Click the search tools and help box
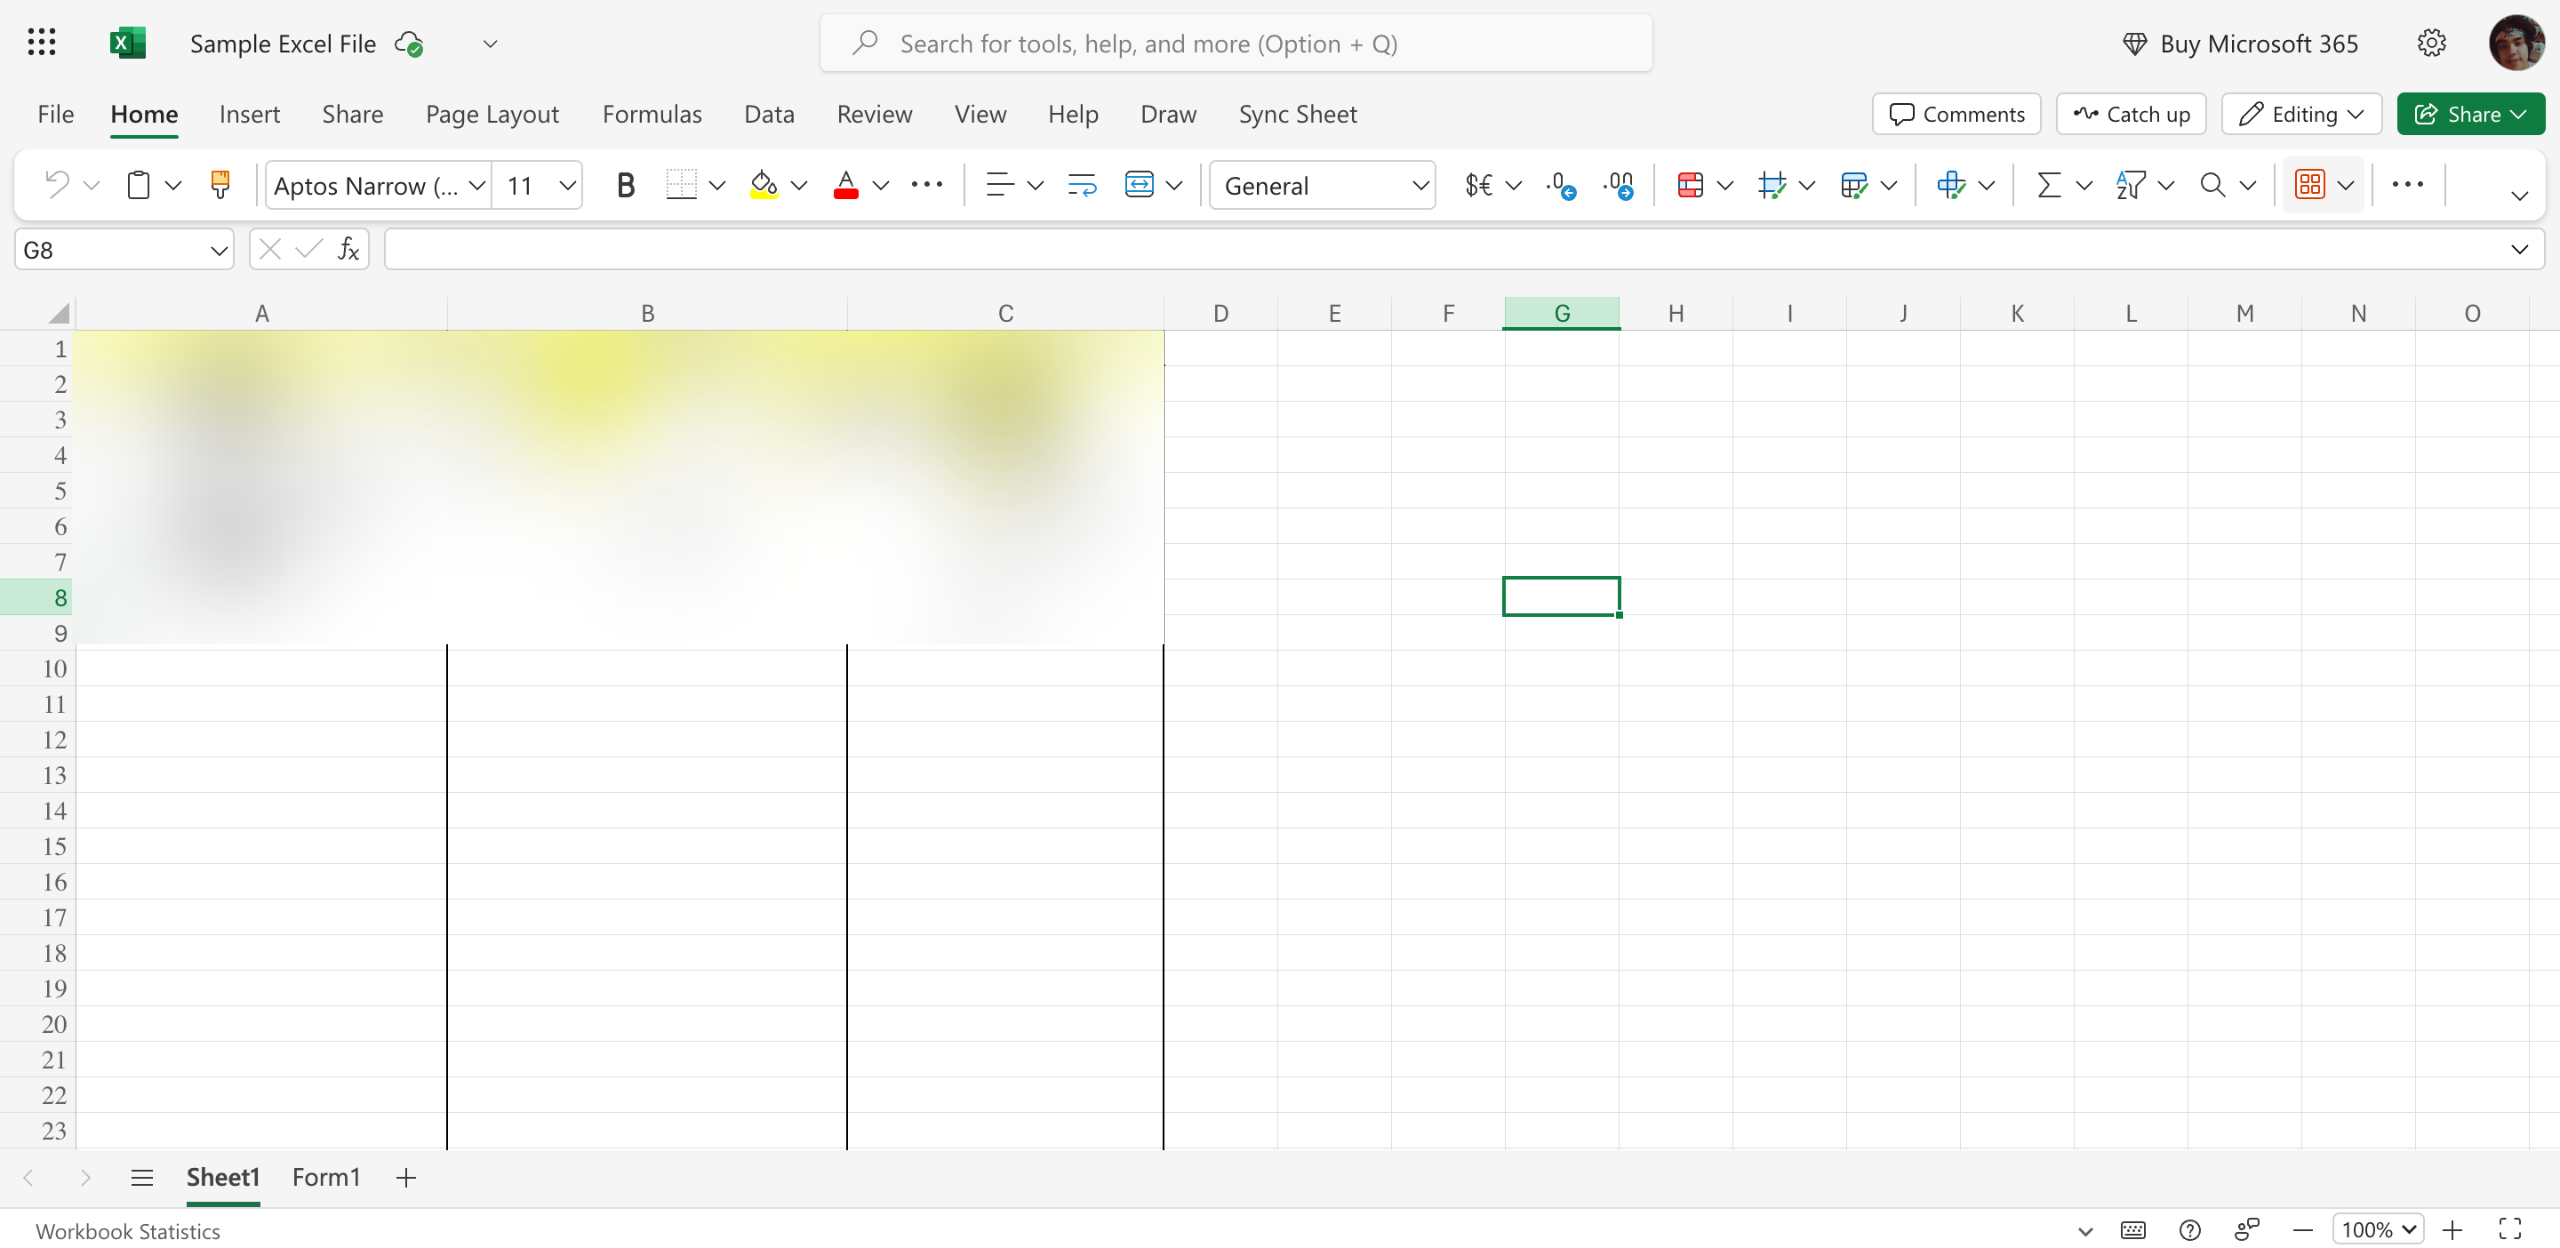The image size is (2560, 1248). pos(1236,43)
